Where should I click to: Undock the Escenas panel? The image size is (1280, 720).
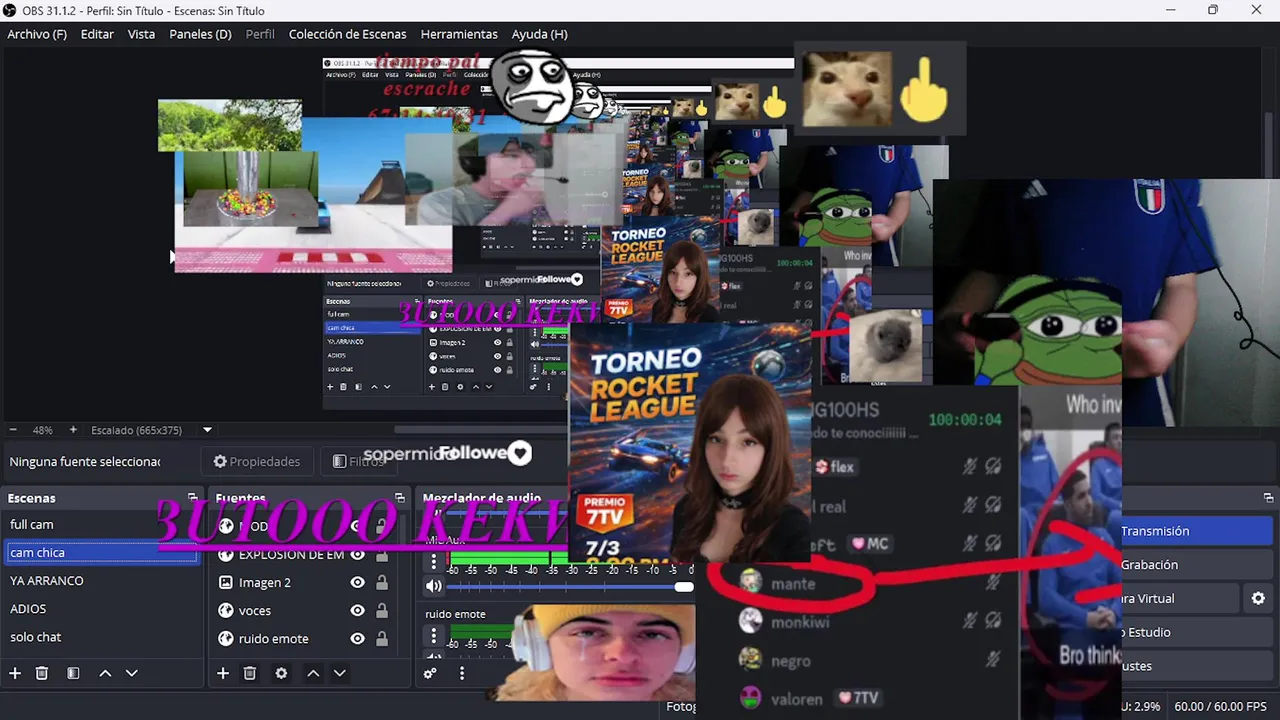[192, 497]
